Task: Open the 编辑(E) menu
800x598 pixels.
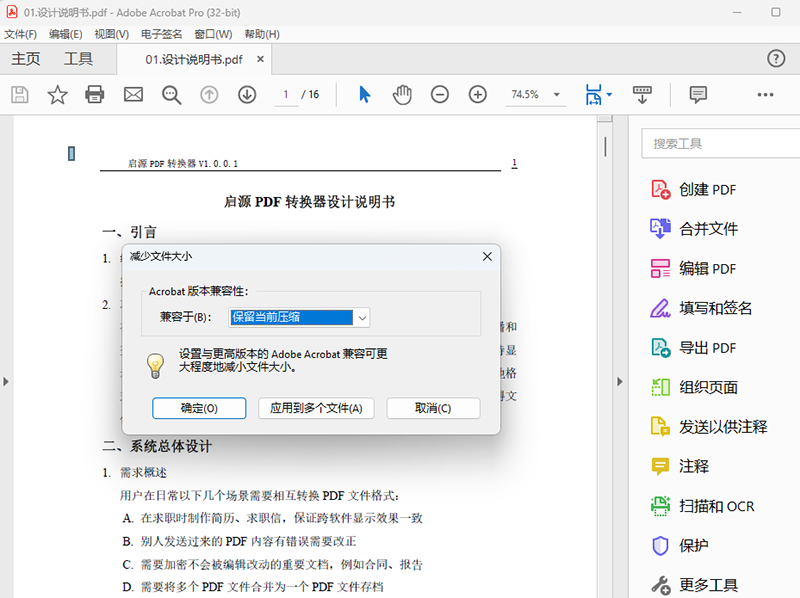Action: pyautogui.click(x=65, y=34)
